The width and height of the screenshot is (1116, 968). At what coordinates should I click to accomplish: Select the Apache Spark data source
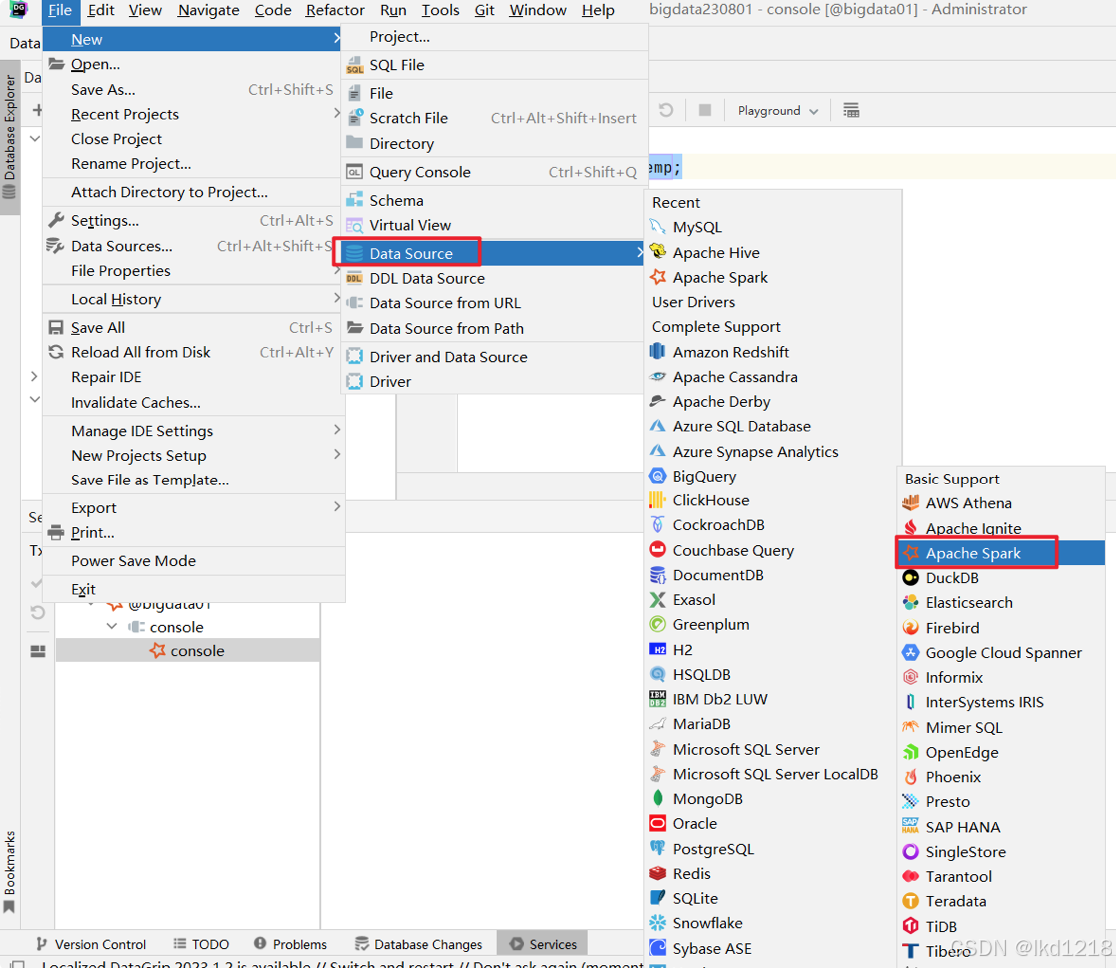(x=976, y=552)
